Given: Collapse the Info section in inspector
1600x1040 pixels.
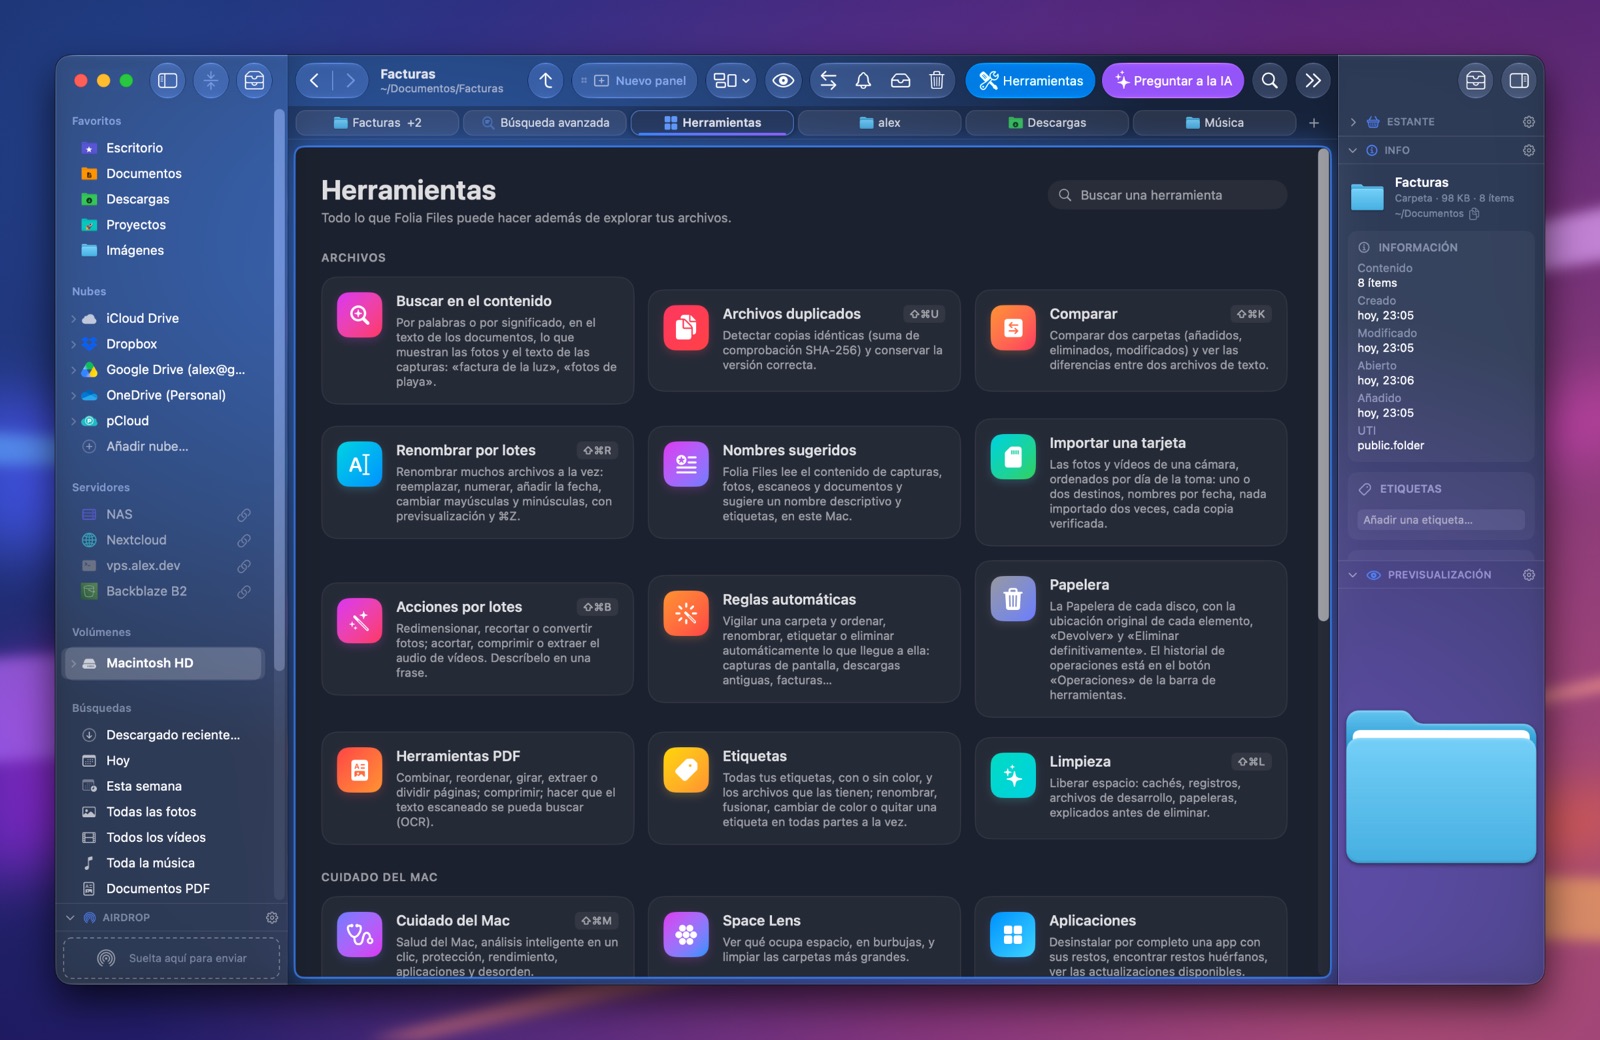Looking at the screenshot, I should coord(1353,151).
